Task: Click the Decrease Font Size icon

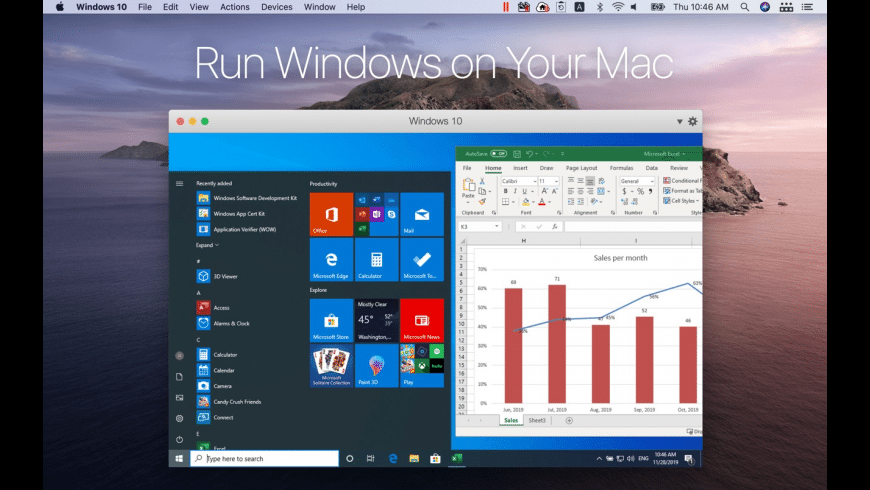Action: coord(554,191)
